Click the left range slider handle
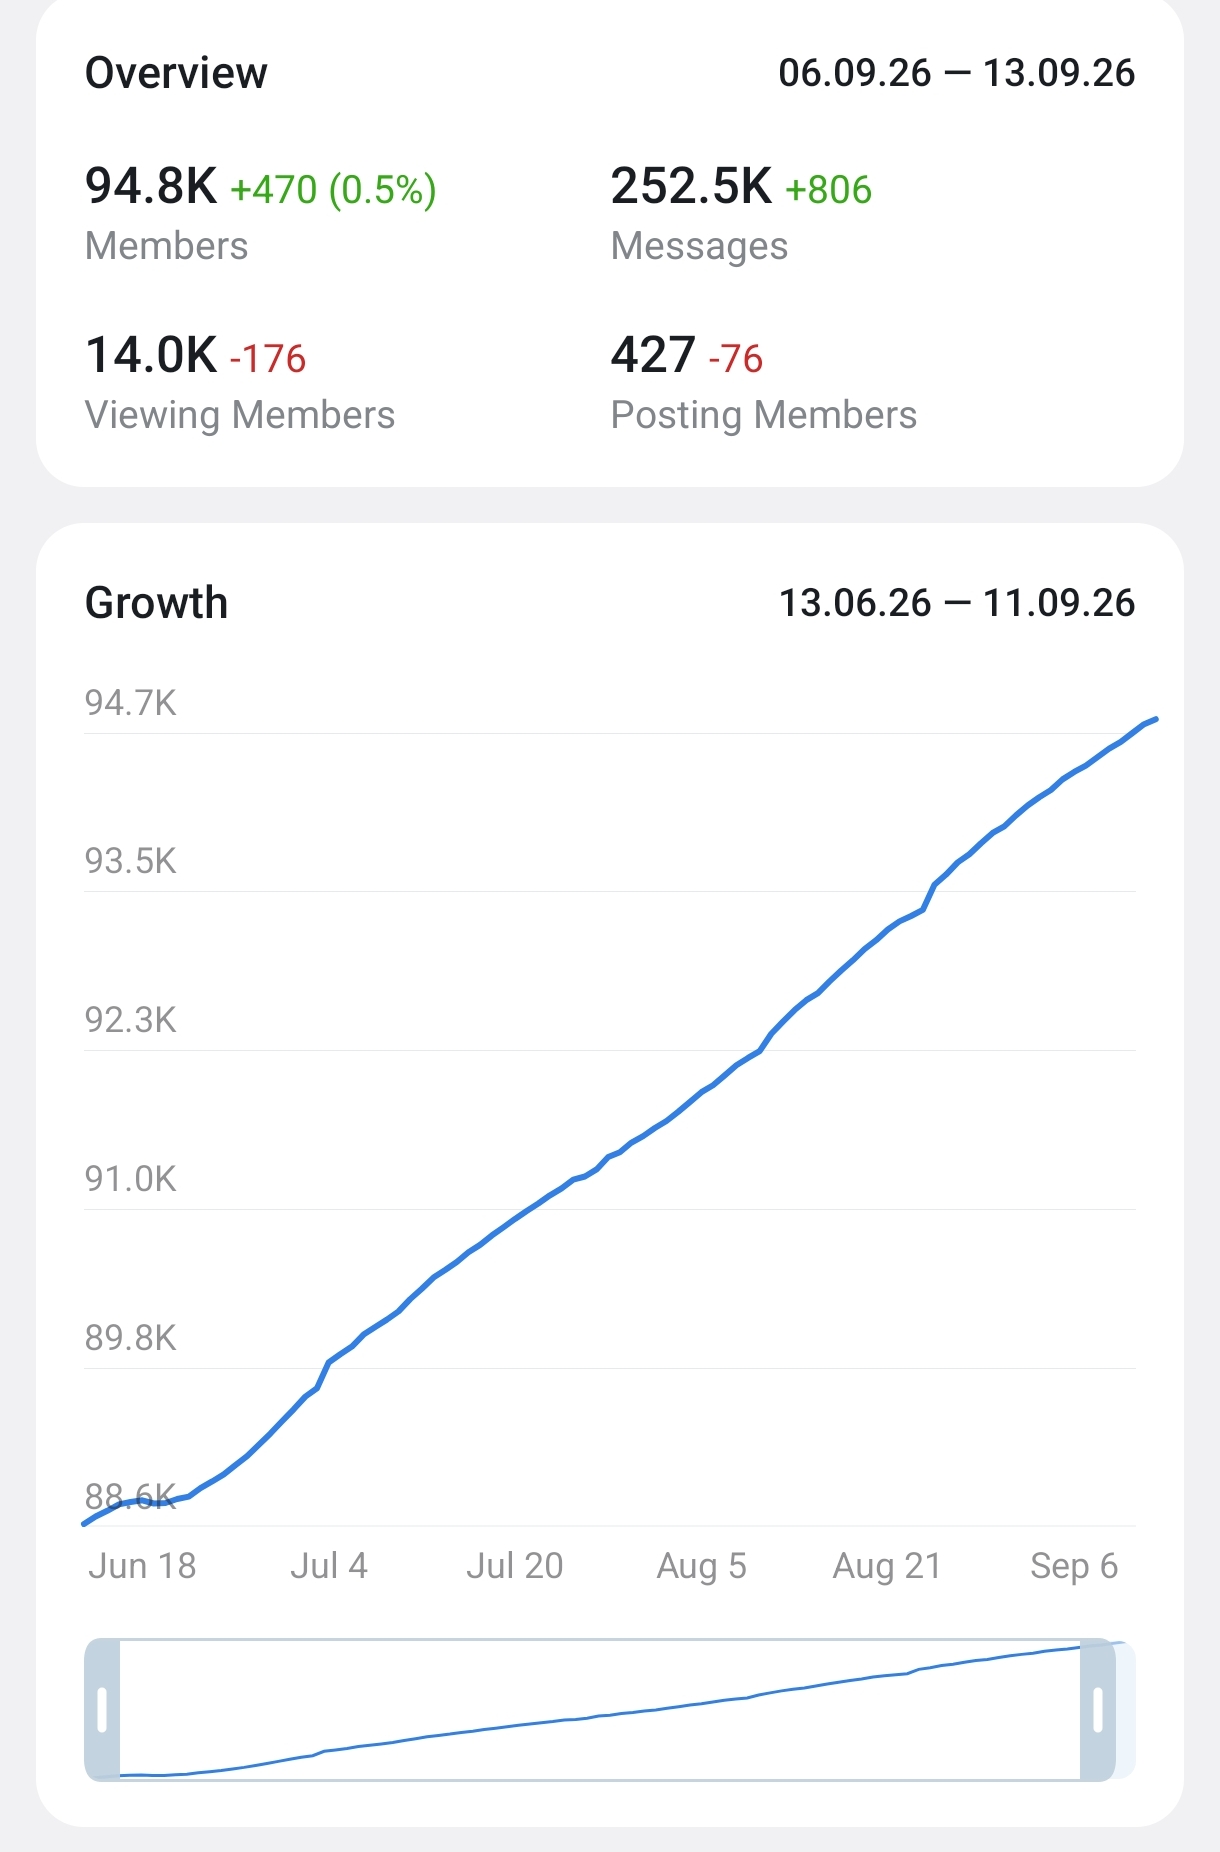Viewport: 1220px width, 1852px height. coord(102,1710)
